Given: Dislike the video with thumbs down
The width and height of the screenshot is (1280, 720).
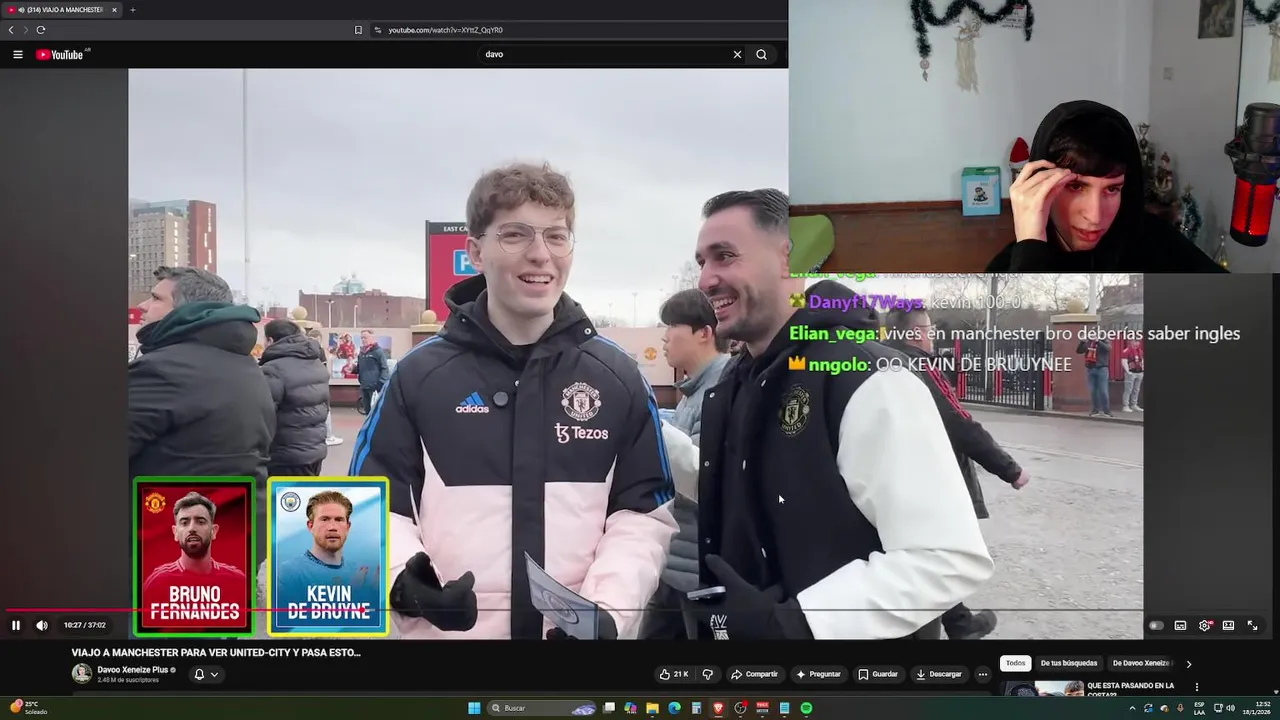Looking at the screenshot, I should [x=708, y=674].
